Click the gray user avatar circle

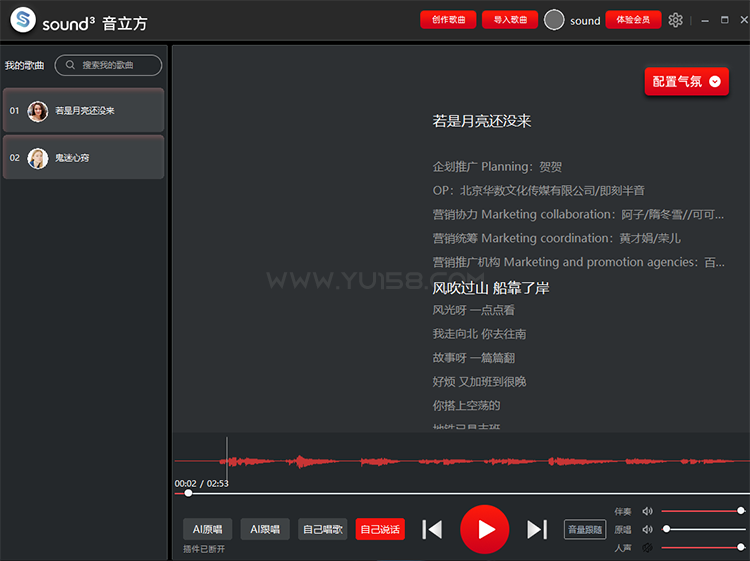click(x=554, y=20)
